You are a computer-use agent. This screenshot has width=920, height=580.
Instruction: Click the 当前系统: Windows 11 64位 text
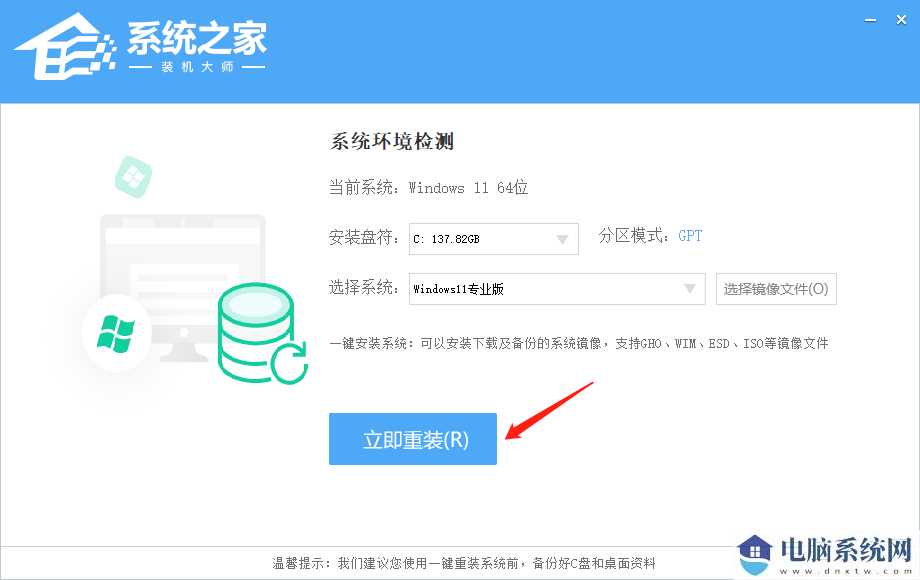click(428, 188)
